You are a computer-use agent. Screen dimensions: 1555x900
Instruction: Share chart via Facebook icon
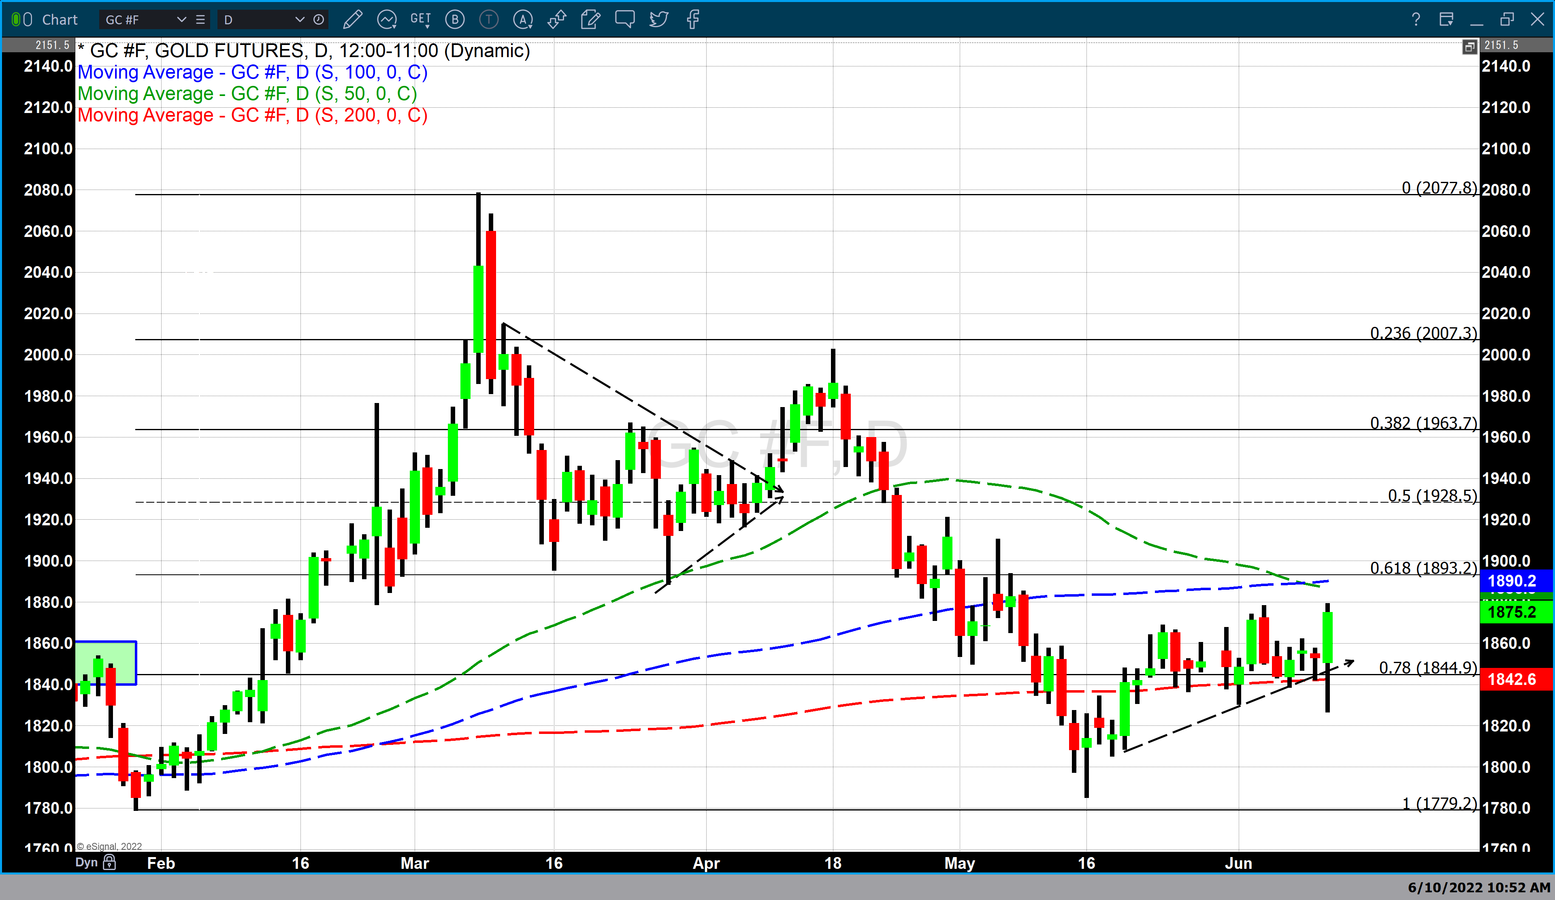[x=693, y=19]
